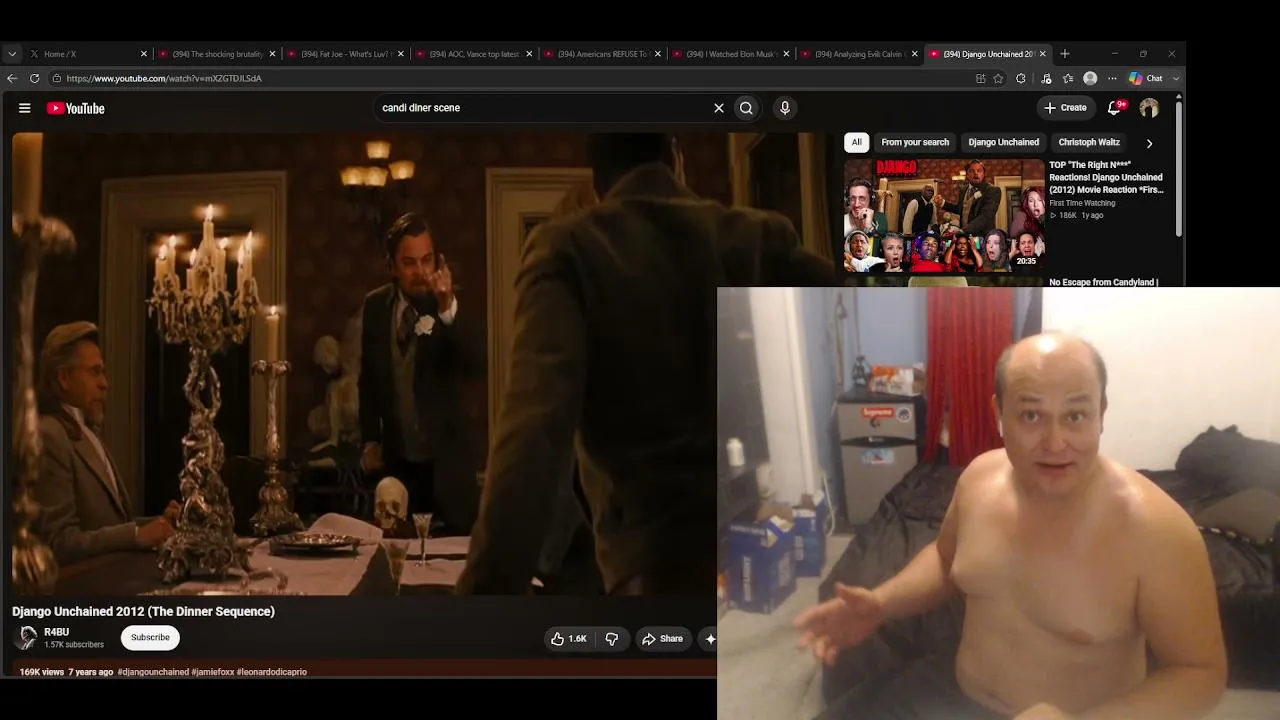Open the R4BU channel avatar

pos(28,637)
